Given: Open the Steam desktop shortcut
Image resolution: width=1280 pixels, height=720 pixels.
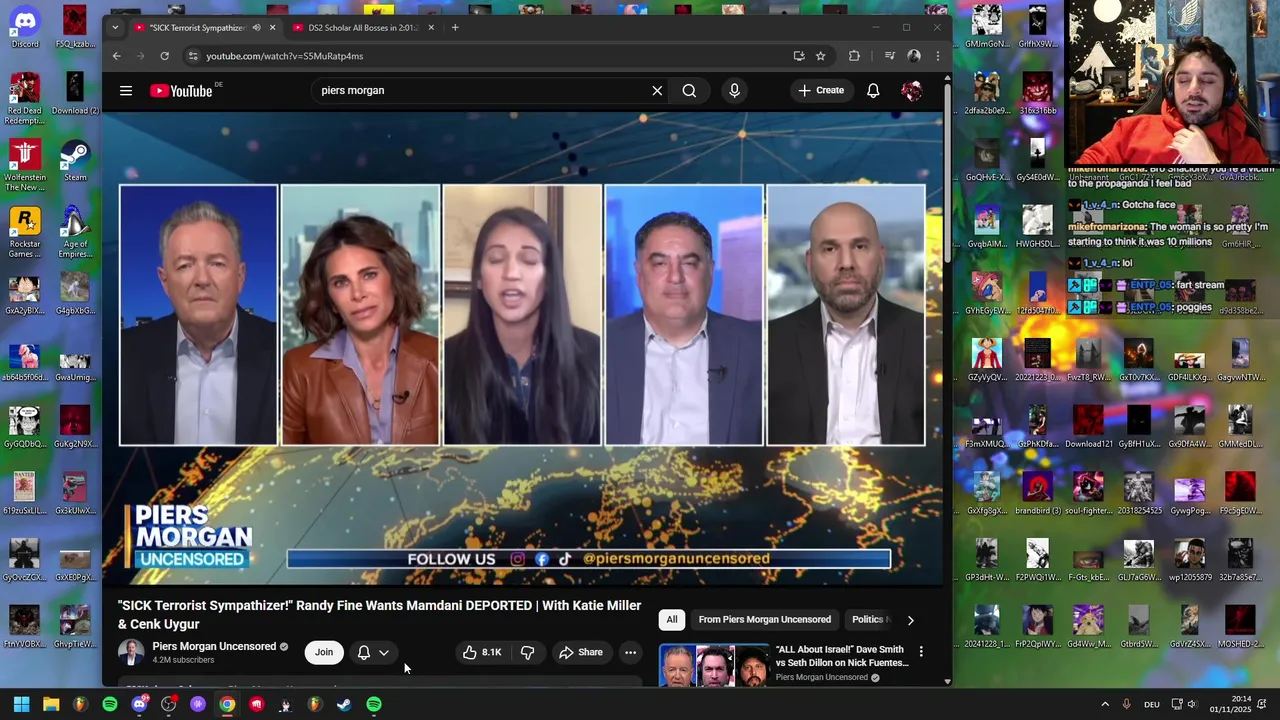Looking at the screenshot, I should tap(75, 160).
